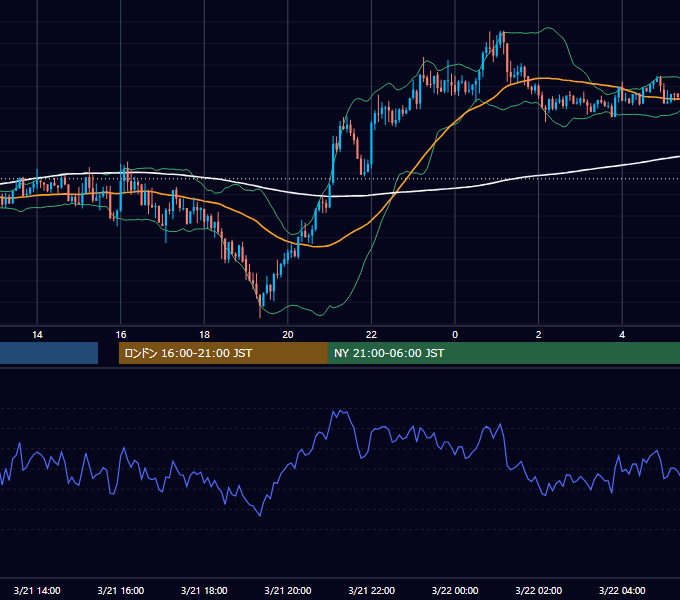Screen dimensions: 680x600
Task: Click the 14 hour axis label
Action: coord(37,335)
